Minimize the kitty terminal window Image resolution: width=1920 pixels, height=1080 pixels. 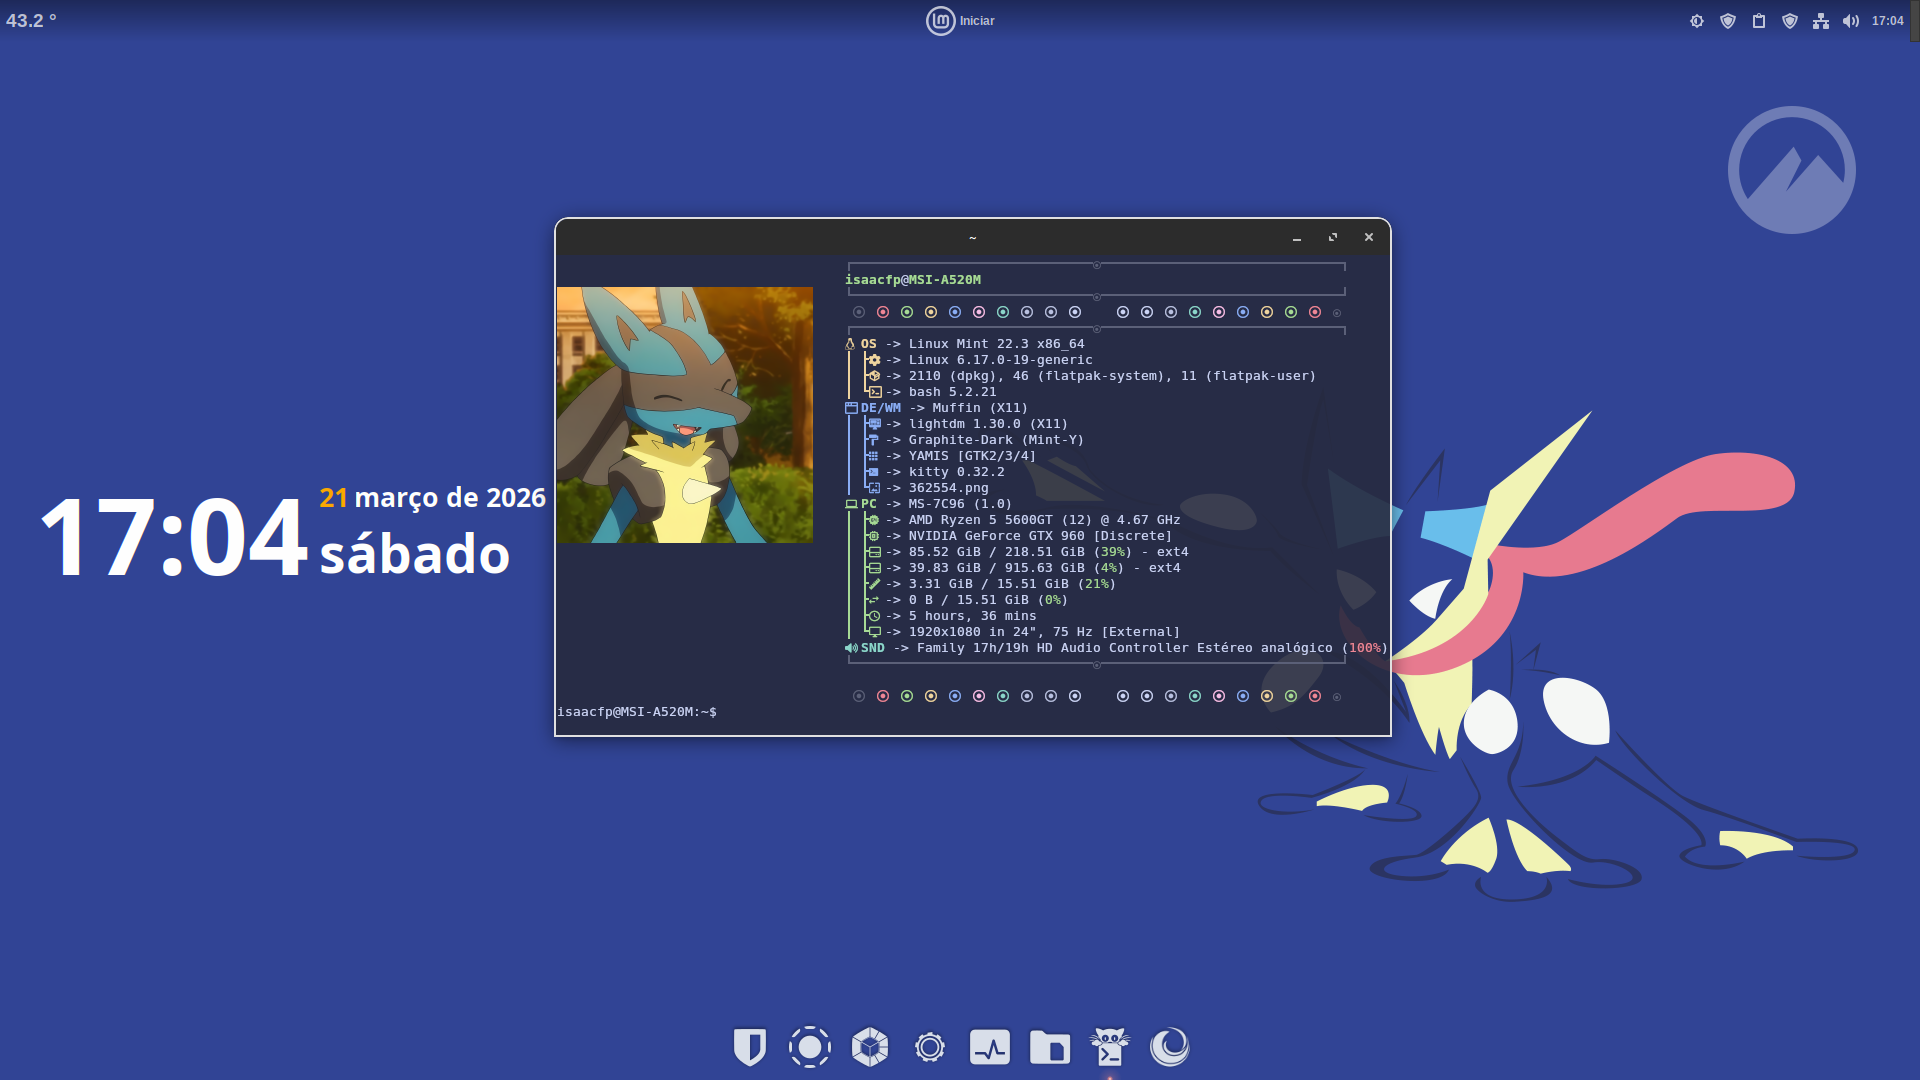pos(1297,238)
